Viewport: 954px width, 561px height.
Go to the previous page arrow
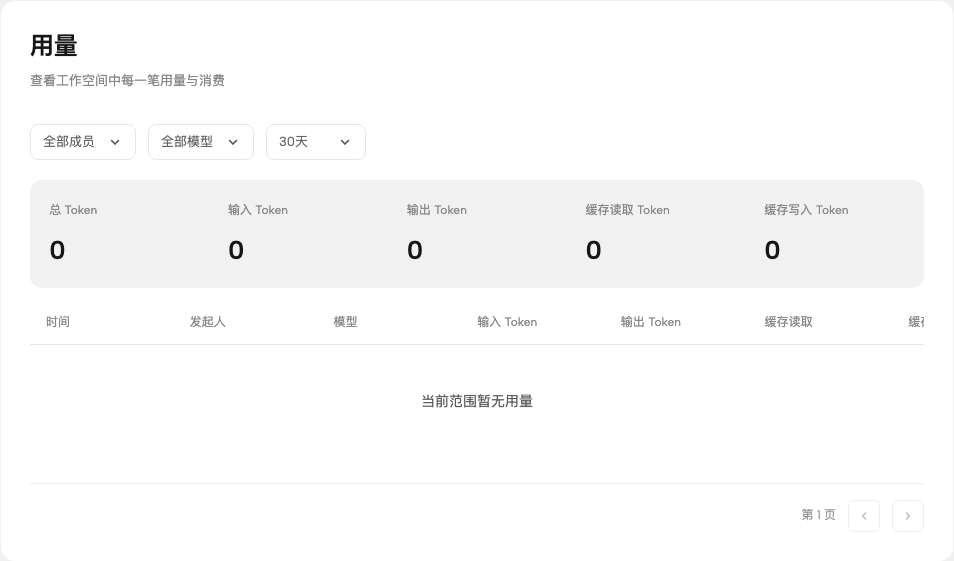point(864,516)
